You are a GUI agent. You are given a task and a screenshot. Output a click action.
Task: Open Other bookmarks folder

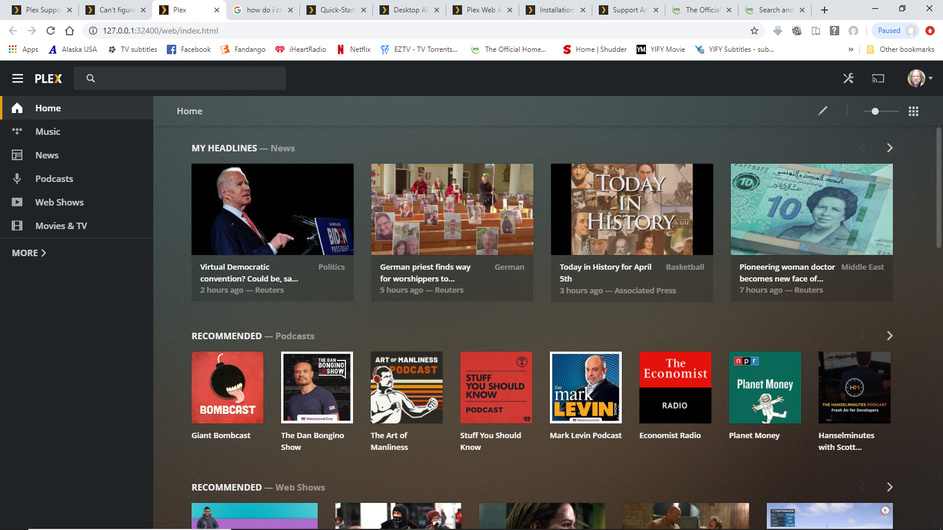[x=900, y=49]
